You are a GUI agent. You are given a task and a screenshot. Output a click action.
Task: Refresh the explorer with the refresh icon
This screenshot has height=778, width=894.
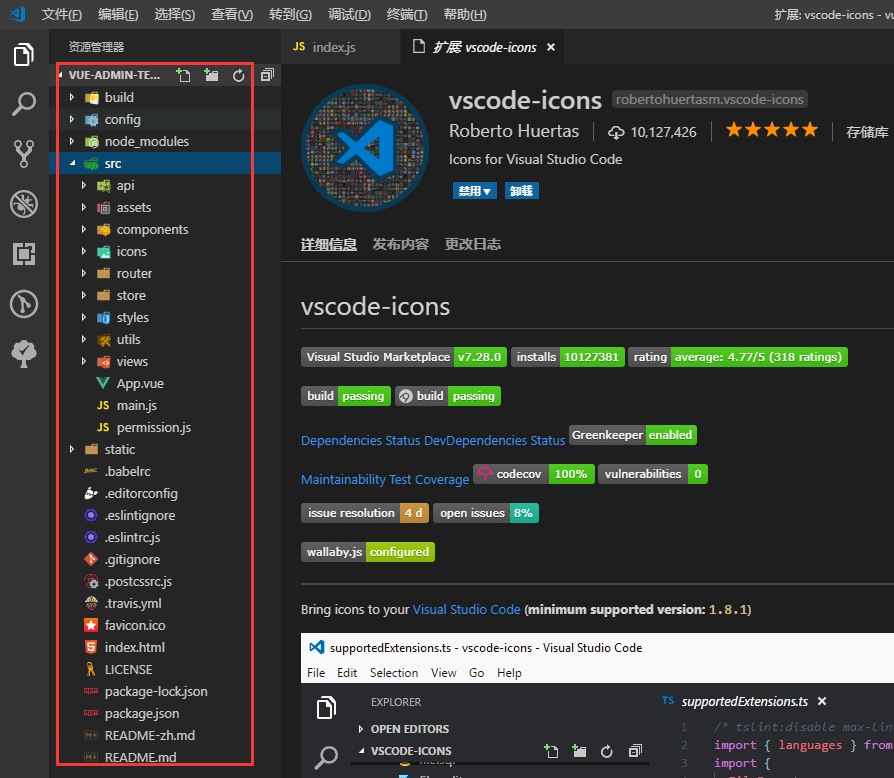[x=238, y=75]
